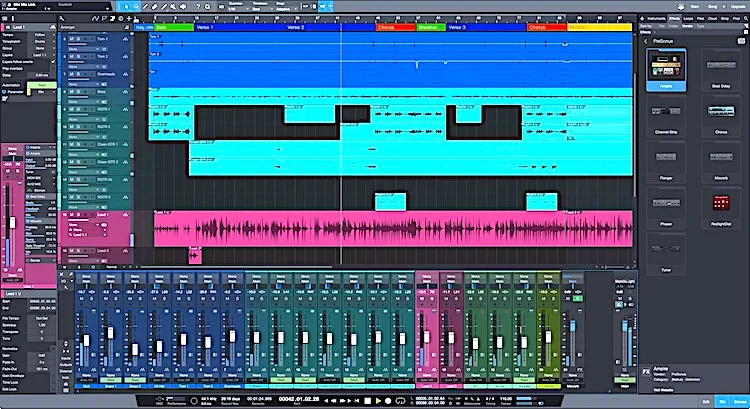This screenshot has width=750, height=409.
Task: Switch to Cloud browser tab
Action: pos(713,18)
